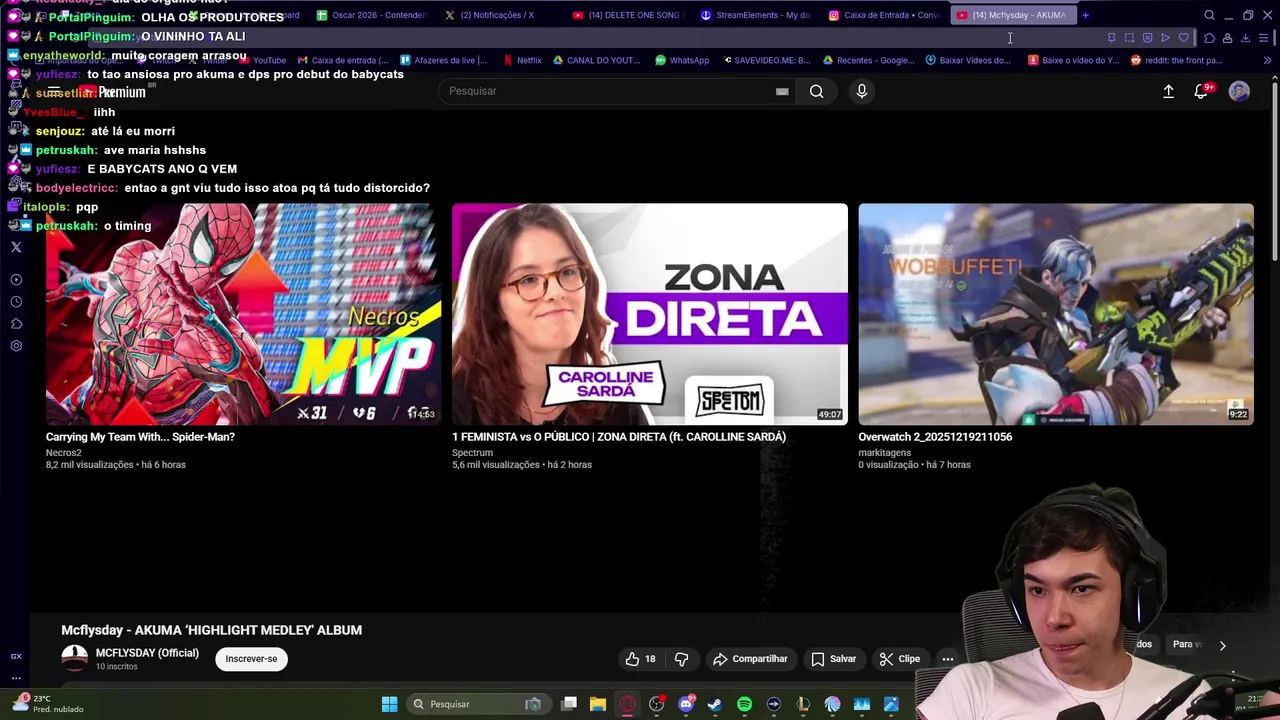
Task: Activate voice search microphone icon
Action: tap(862, 91)
